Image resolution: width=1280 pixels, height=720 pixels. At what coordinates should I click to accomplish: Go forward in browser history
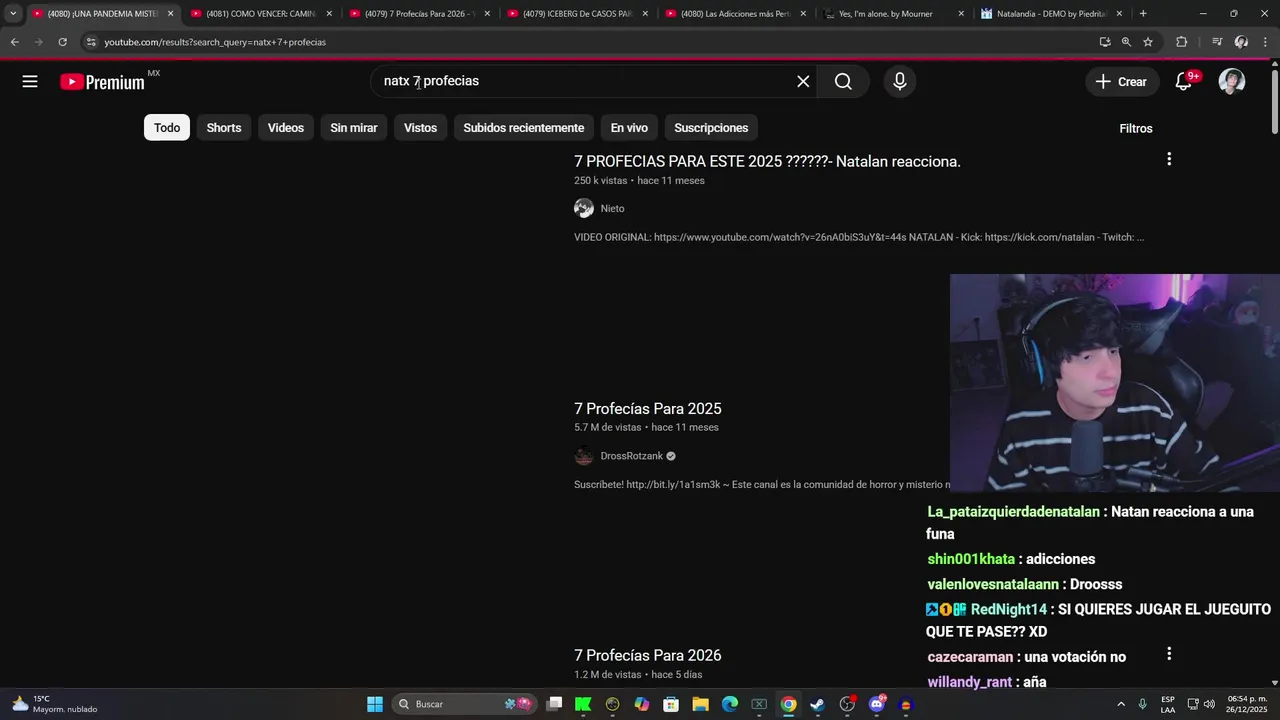[38, 42]
